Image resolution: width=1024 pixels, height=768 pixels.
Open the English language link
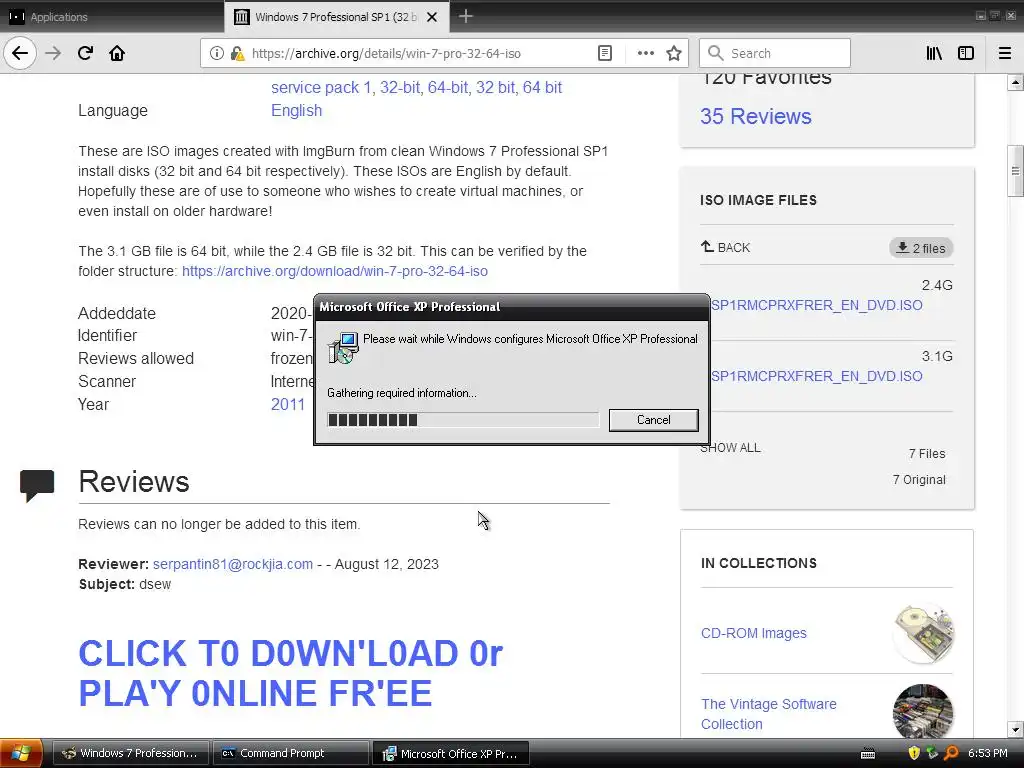click(x=296, y=110)
